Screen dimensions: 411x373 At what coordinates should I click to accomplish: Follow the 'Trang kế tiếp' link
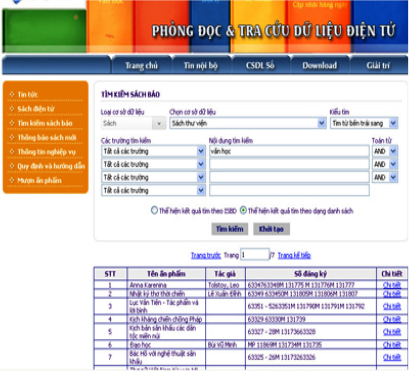click(x=294, y=255)
